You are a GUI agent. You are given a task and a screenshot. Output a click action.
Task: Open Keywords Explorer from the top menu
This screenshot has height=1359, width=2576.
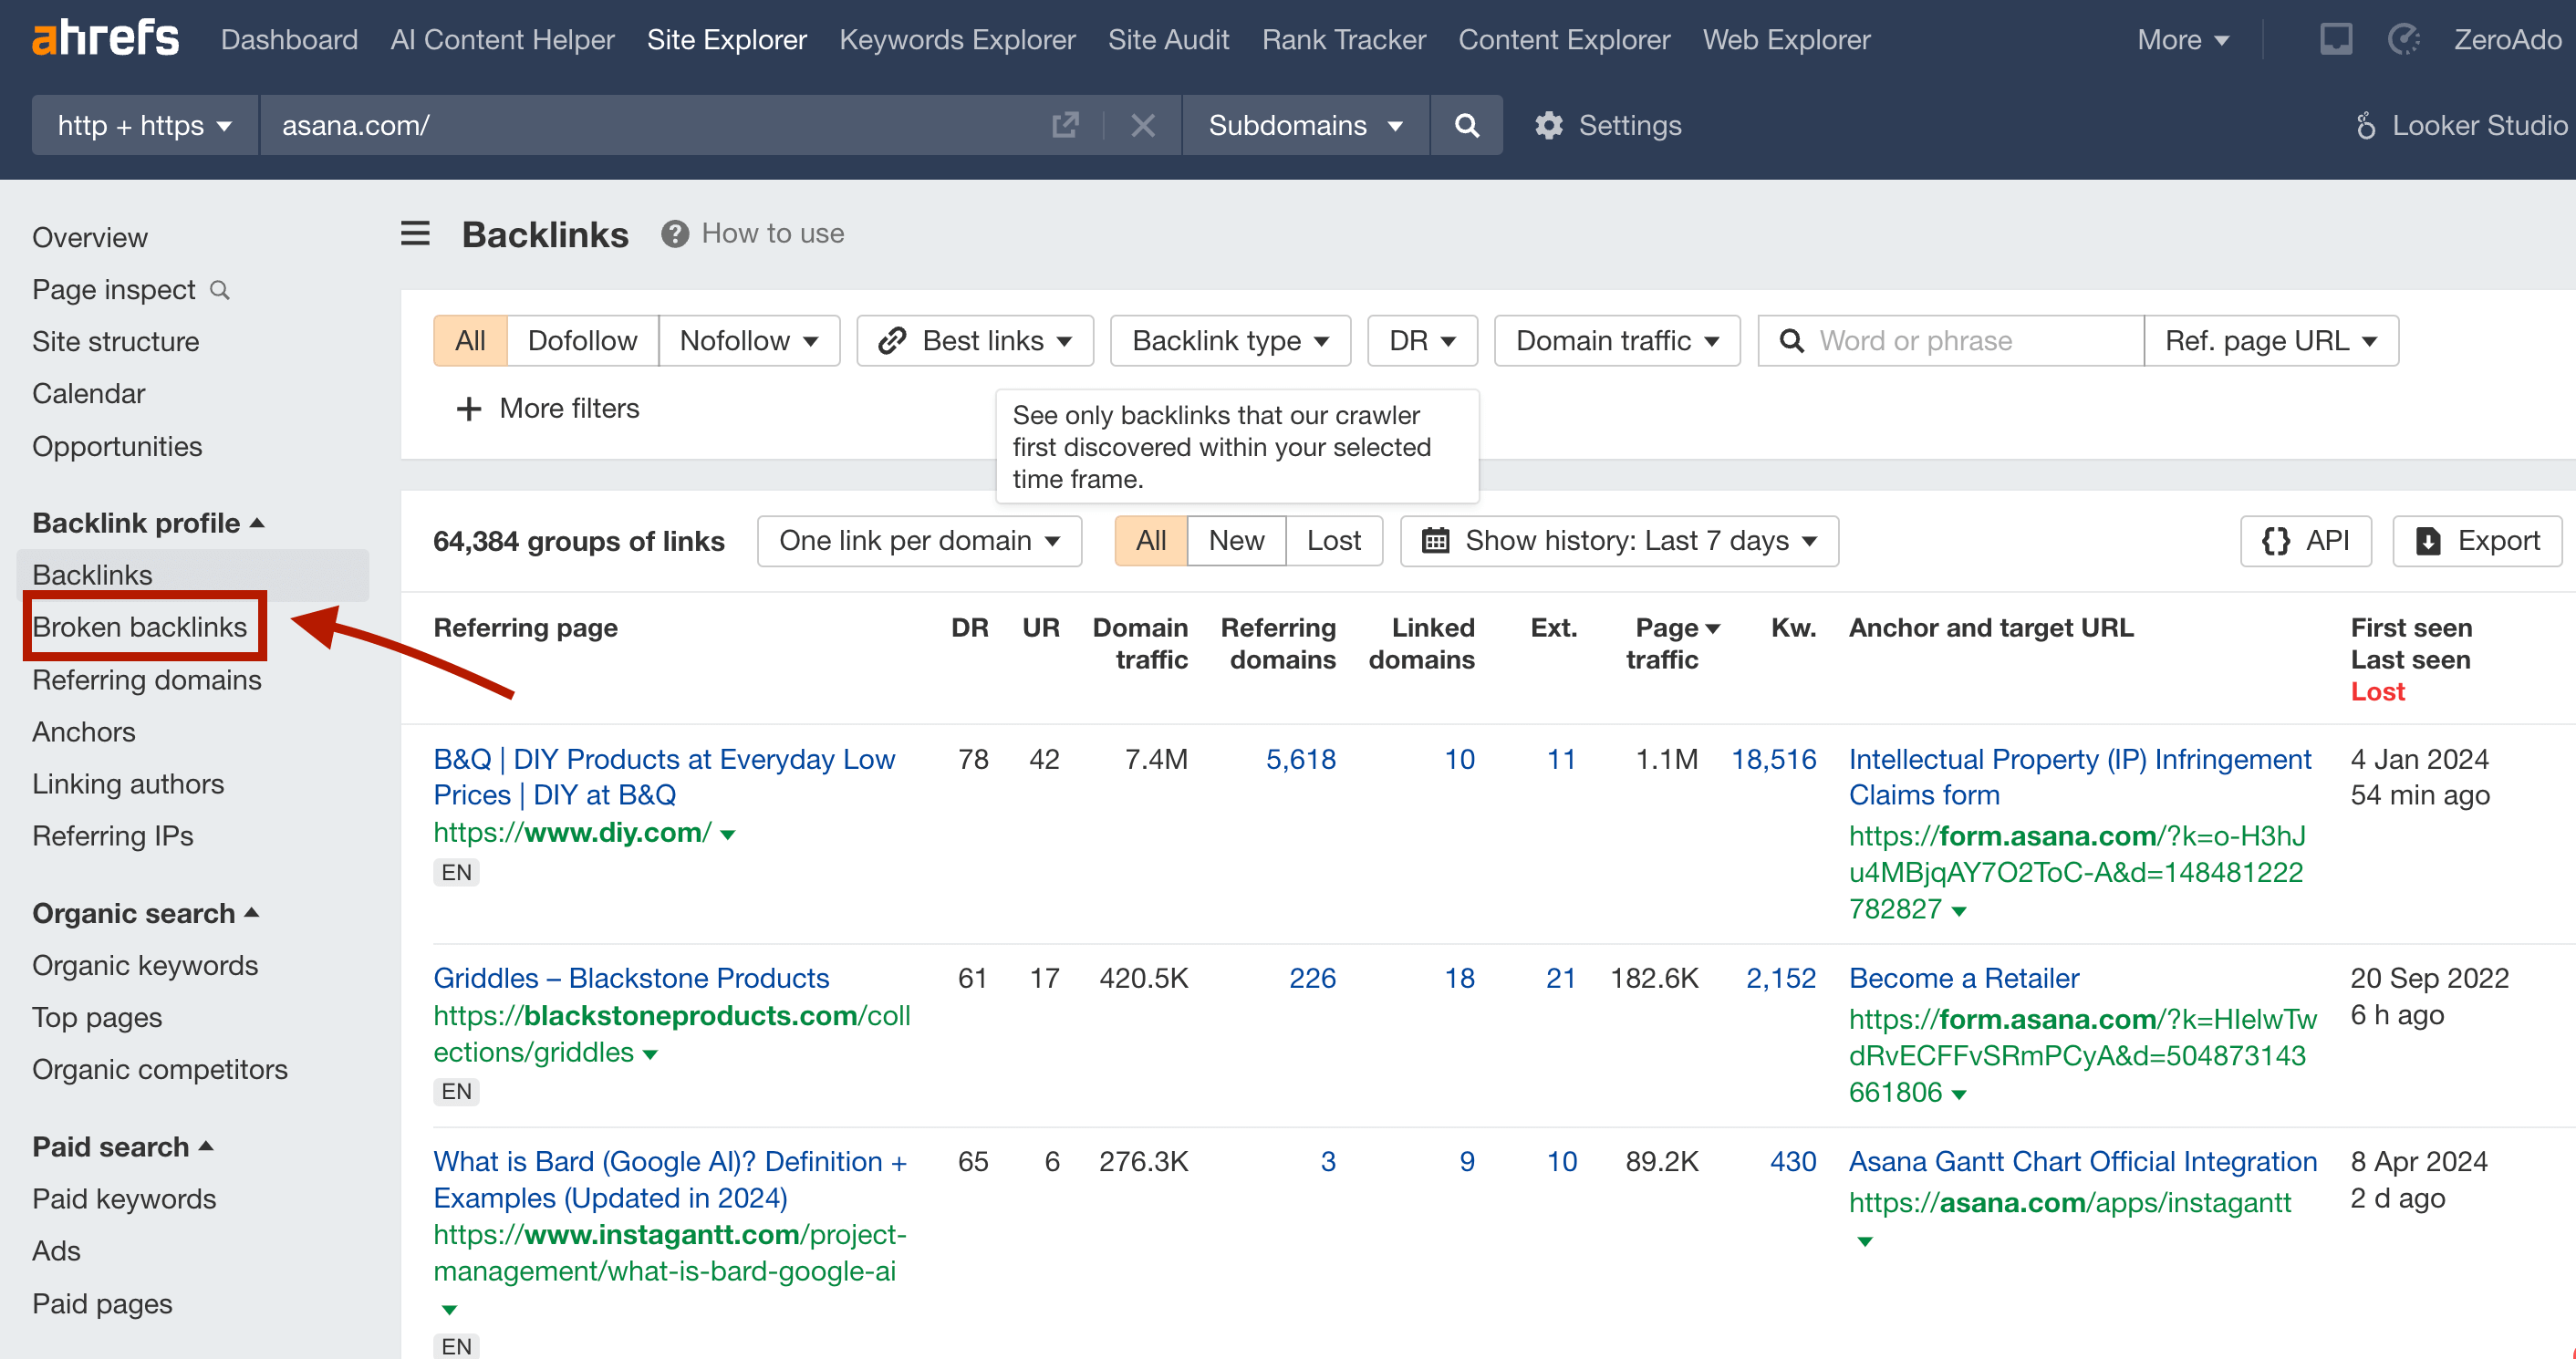click(957, 39)
